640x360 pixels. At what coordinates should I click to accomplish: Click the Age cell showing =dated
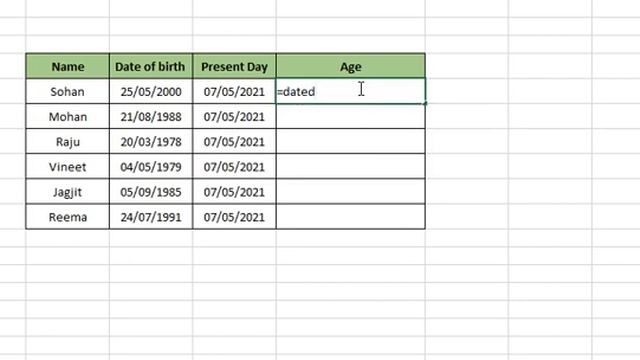click(351, 91)
